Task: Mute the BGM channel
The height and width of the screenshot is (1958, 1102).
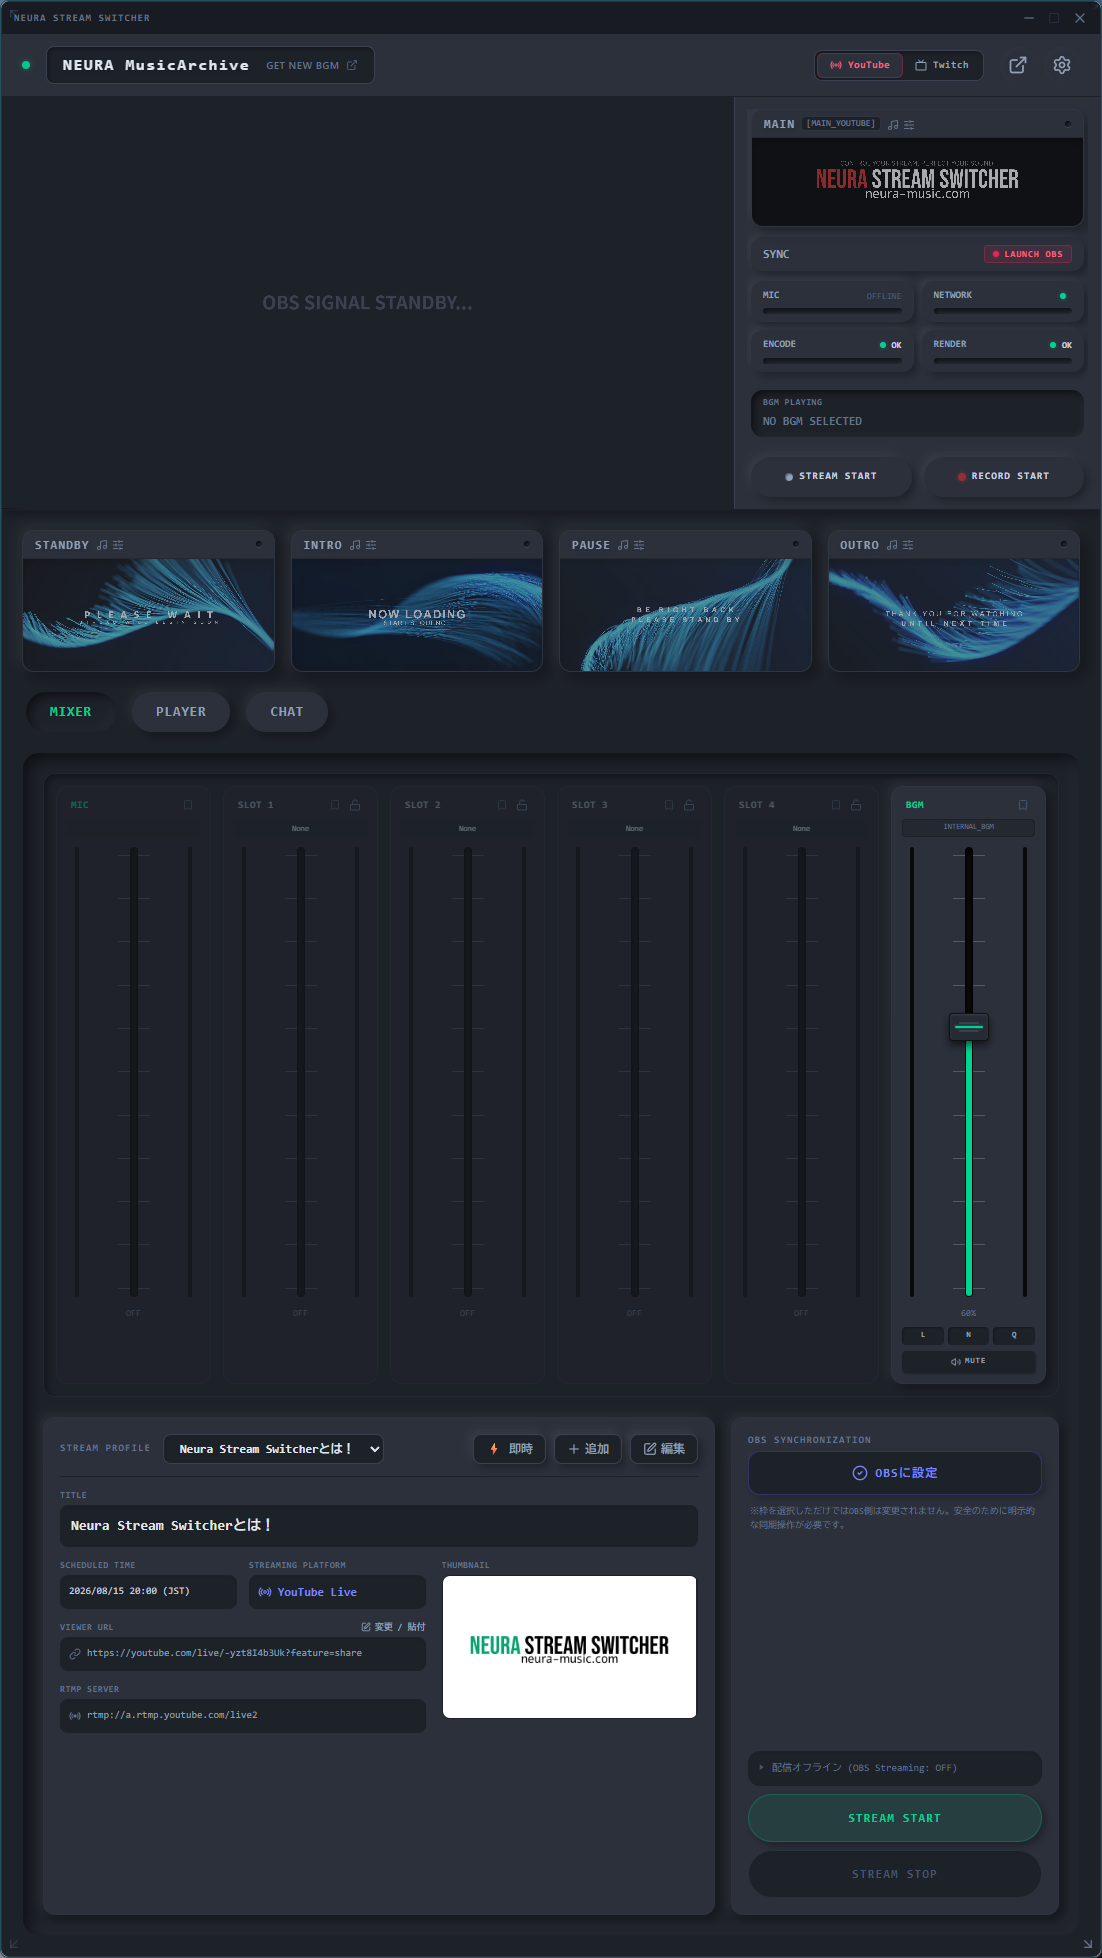Action: [x=968, y=1361]
